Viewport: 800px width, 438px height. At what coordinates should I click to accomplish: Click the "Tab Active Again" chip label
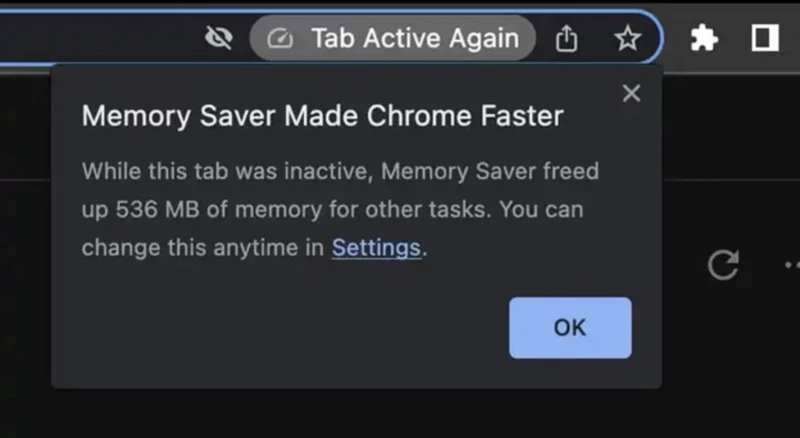coord(414,39)
